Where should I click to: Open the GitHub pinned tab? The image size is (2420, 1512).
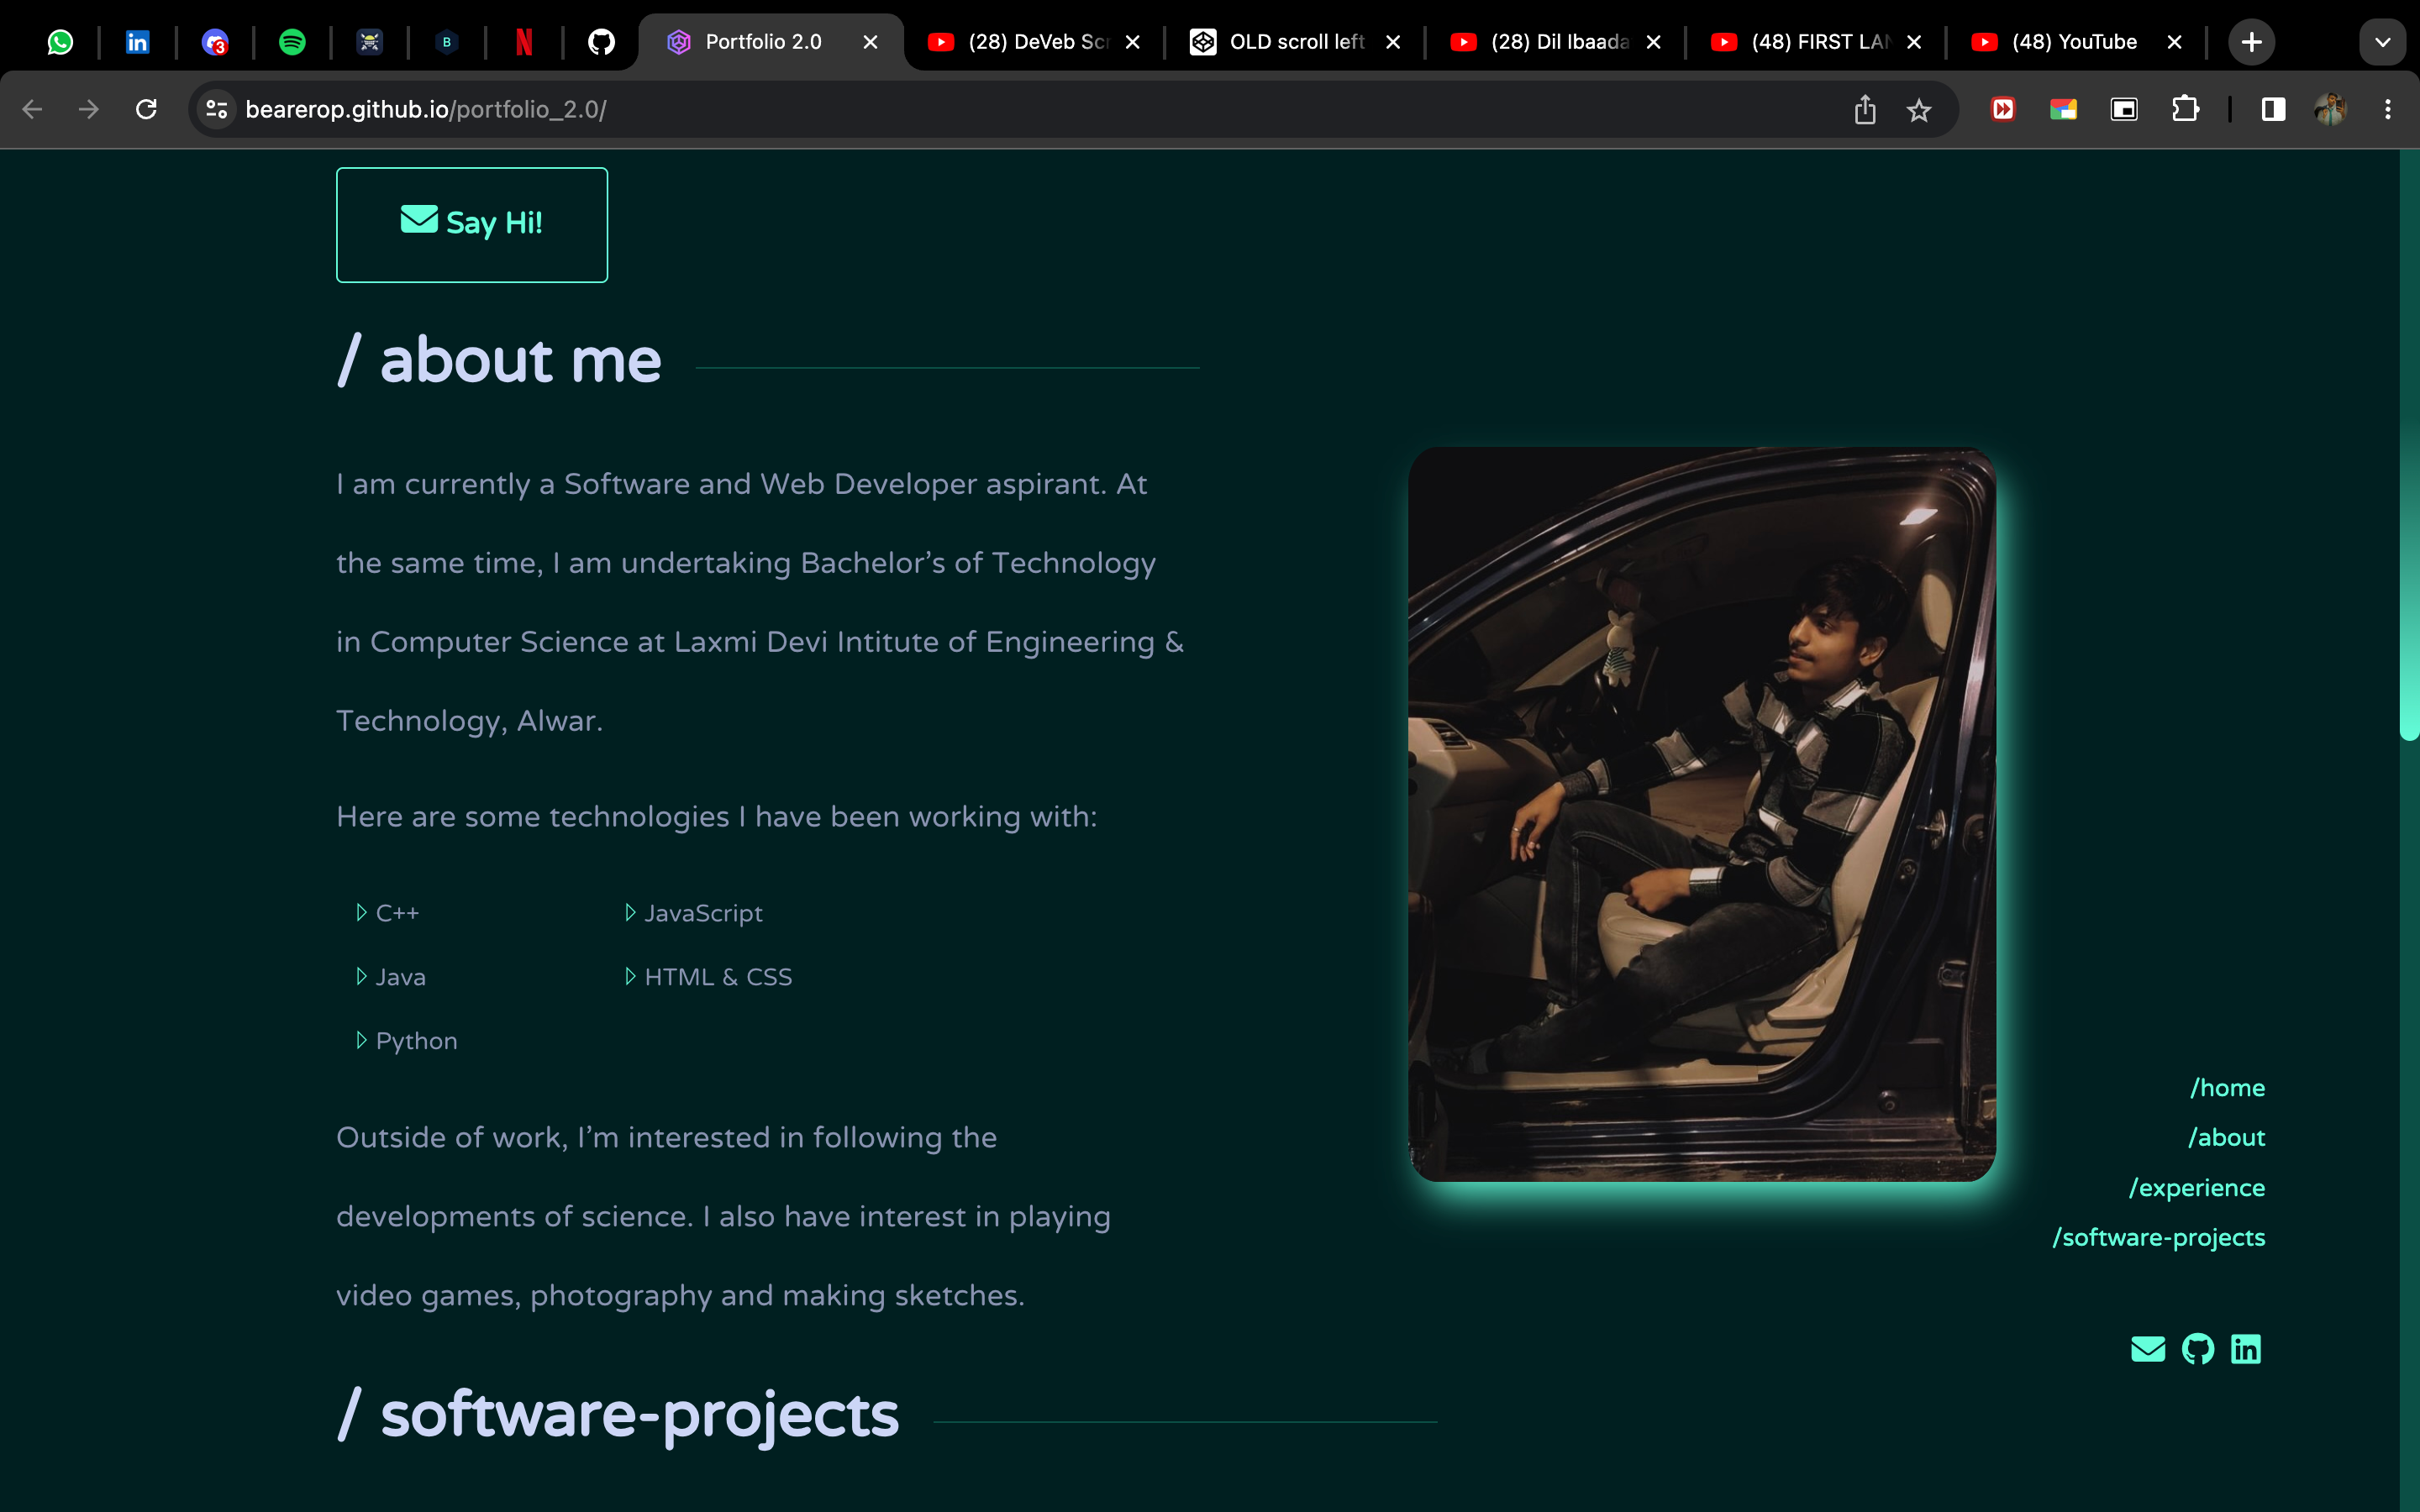point(601,41)
